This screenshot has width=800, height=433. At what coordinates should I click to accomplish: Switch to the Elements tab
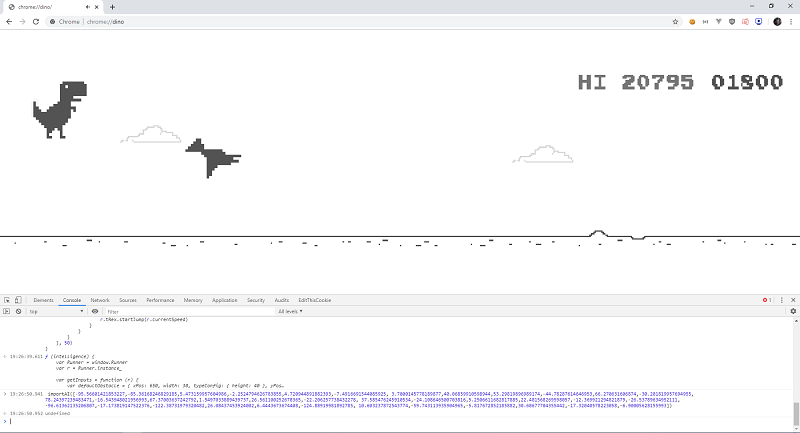point(43,300)
